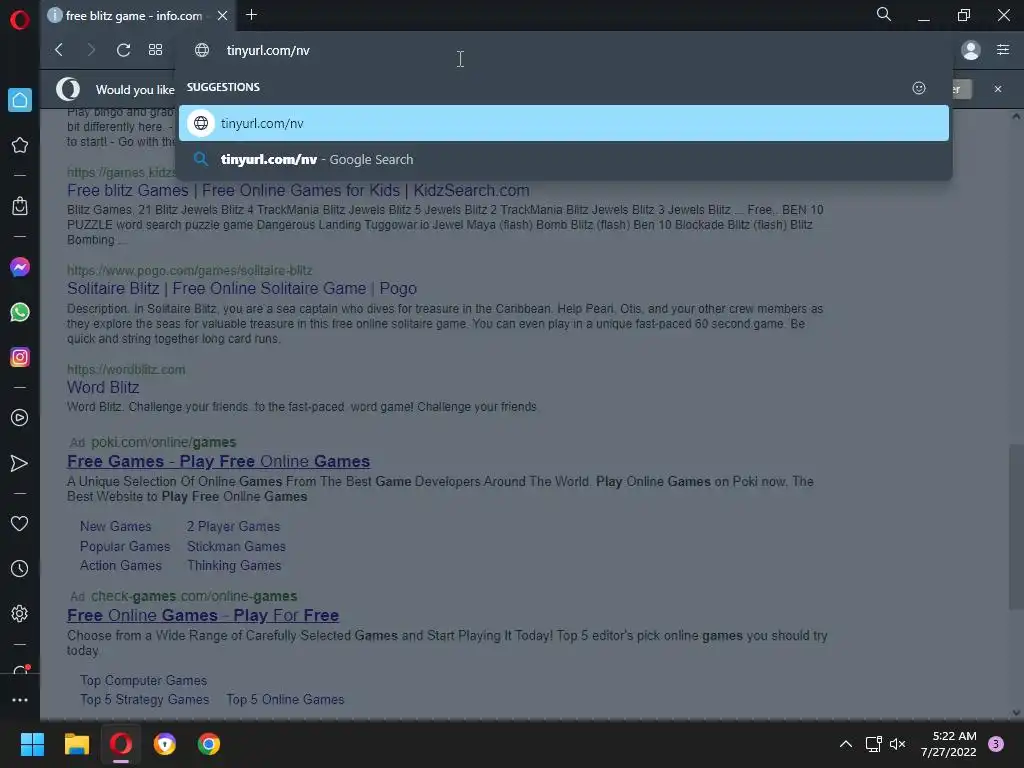Open the Speed Dial grid view
The image size is (1024, 768).
pos(155,50)
